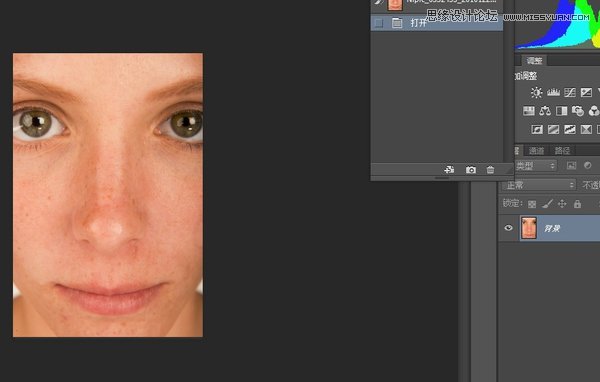Hide the 背景 layer with eye icon

(508, 228)
